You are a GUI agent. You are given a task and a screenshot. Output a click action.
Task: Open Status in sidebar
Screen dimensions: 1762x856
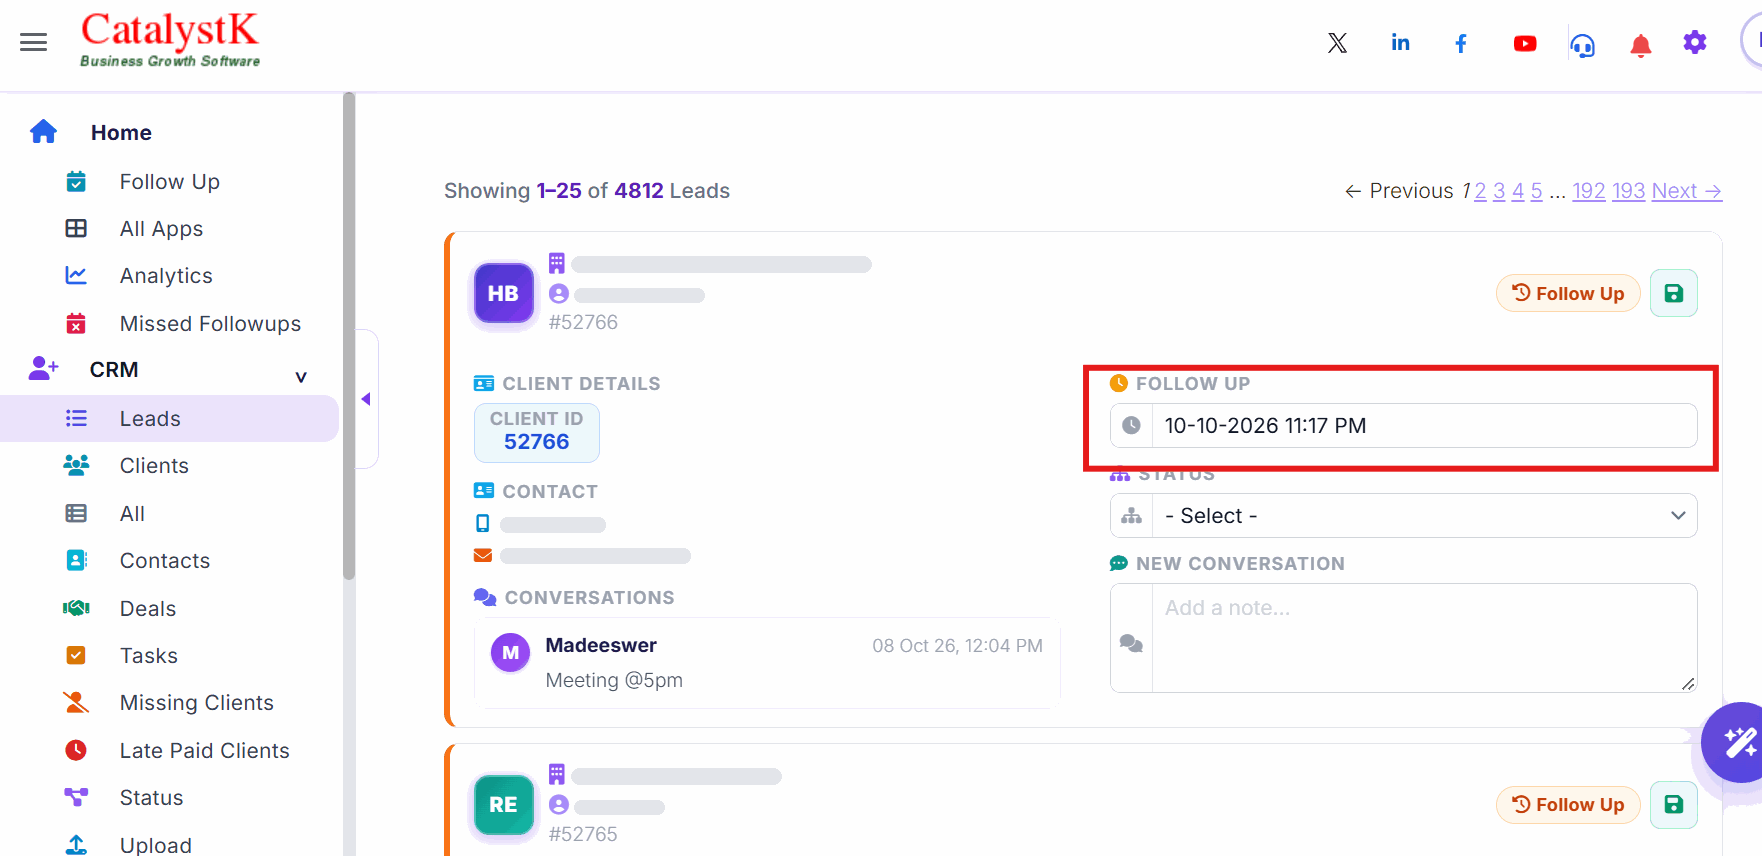tap(151, 797)
